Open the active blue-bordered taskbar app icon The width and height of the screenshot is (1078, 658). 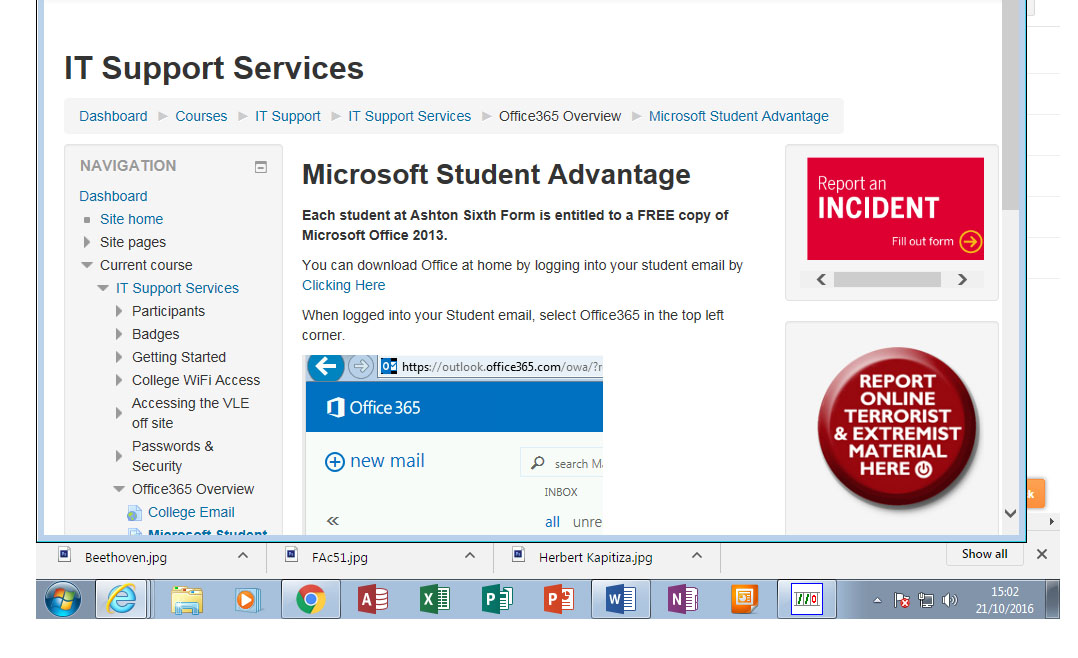(806, 600)
